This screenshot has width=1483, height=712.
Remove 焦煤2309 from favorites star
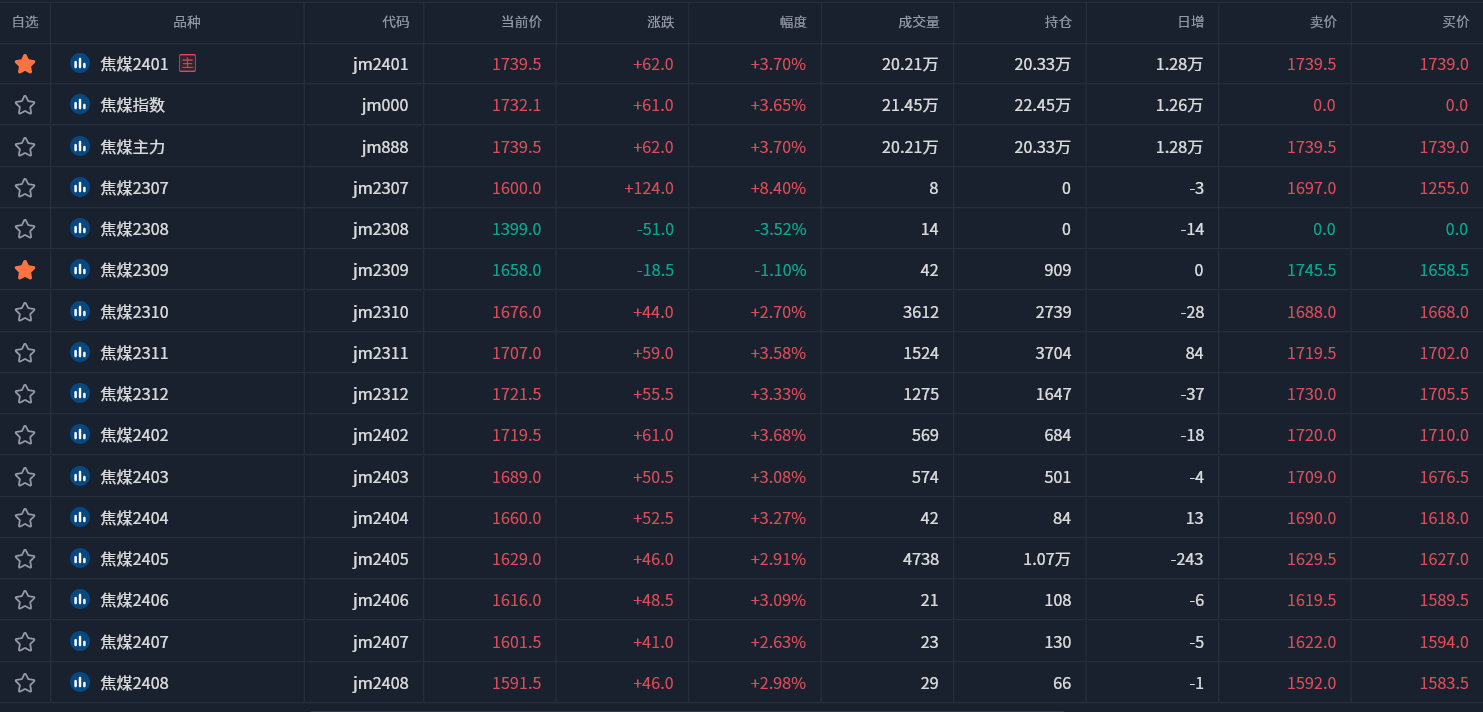(x=25, y=270)
